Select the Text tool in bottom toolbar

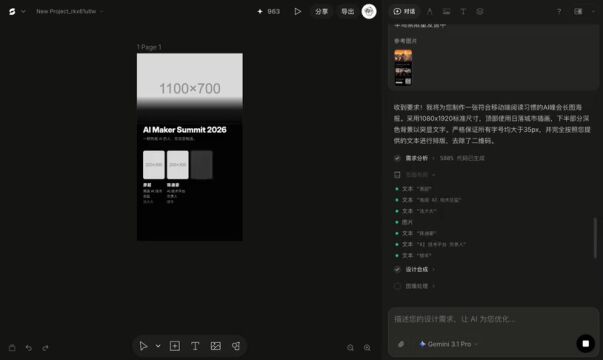(195, 346)
